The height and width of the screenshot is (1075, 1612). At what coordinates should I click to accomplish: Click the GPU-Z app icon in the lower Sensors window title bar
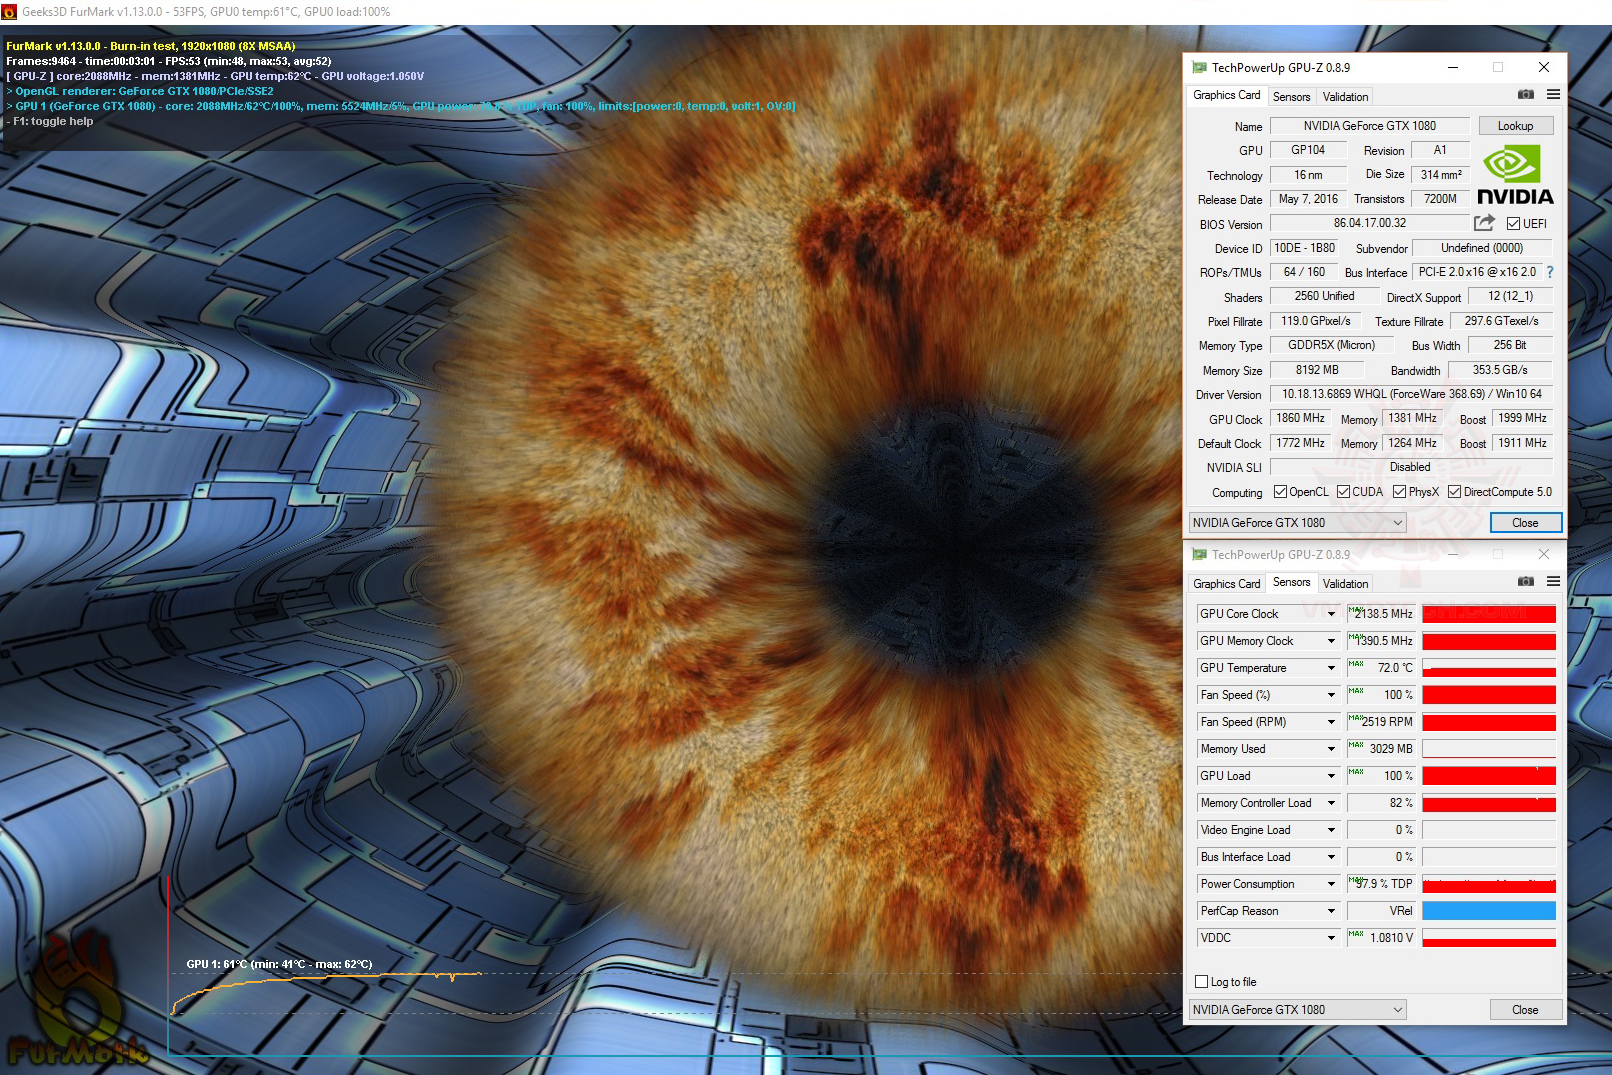point(1199,555)
